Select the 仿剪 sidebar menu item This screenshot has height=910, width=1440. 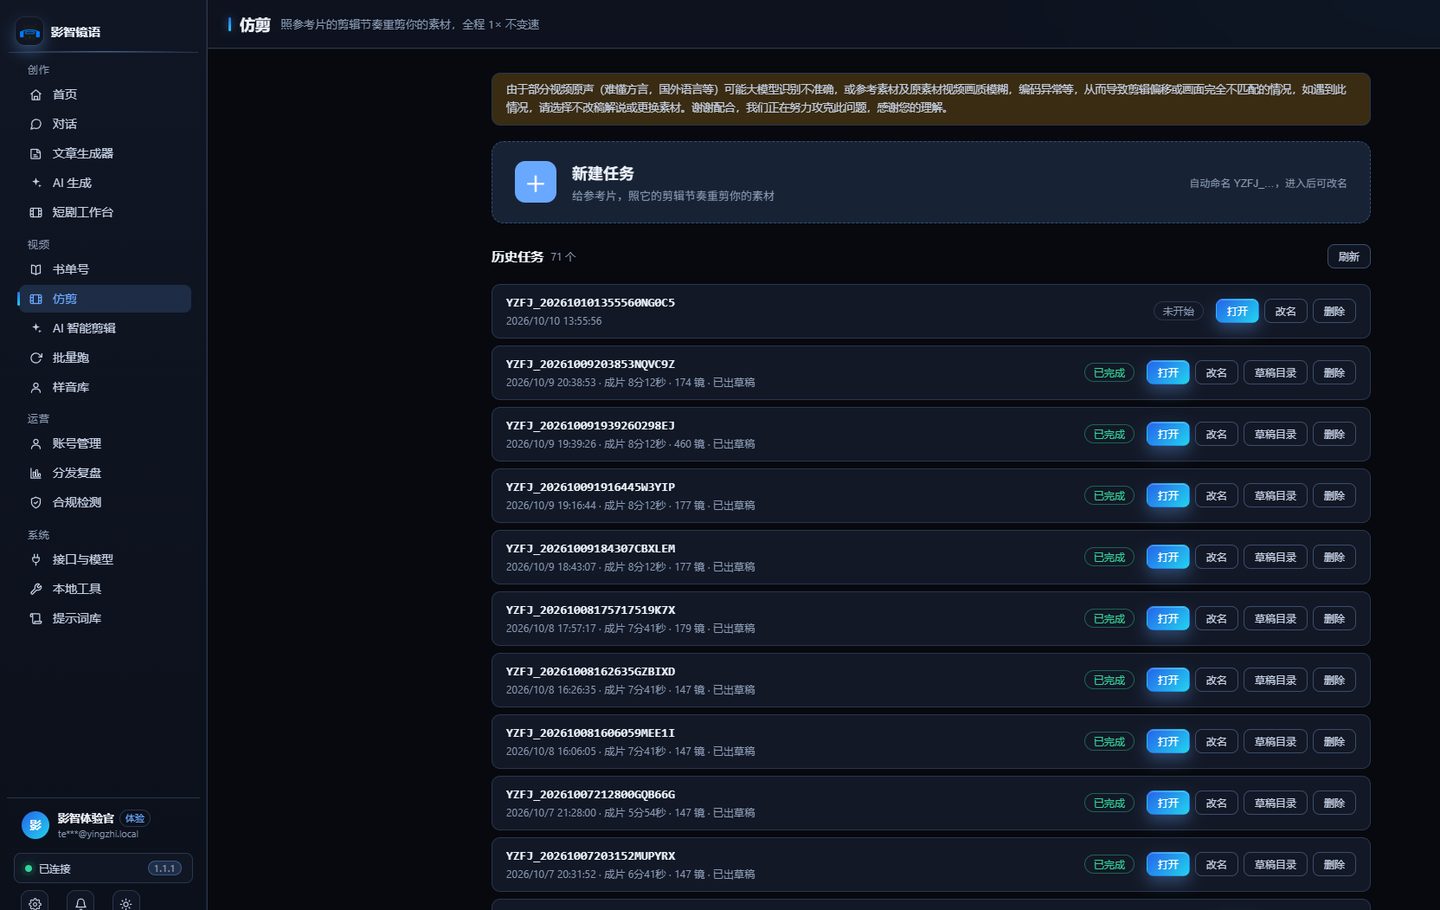coord(104,299)
